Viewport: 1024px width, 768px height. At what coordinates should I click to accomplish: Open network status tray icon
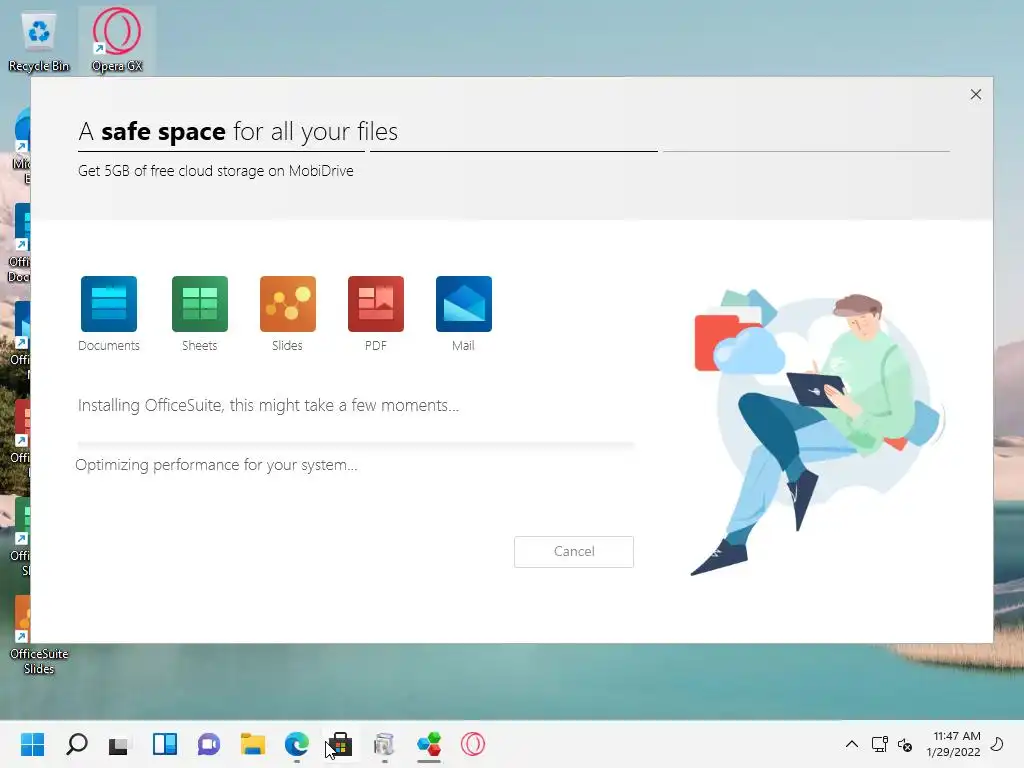pyautogui.click(x=880, y=744)
